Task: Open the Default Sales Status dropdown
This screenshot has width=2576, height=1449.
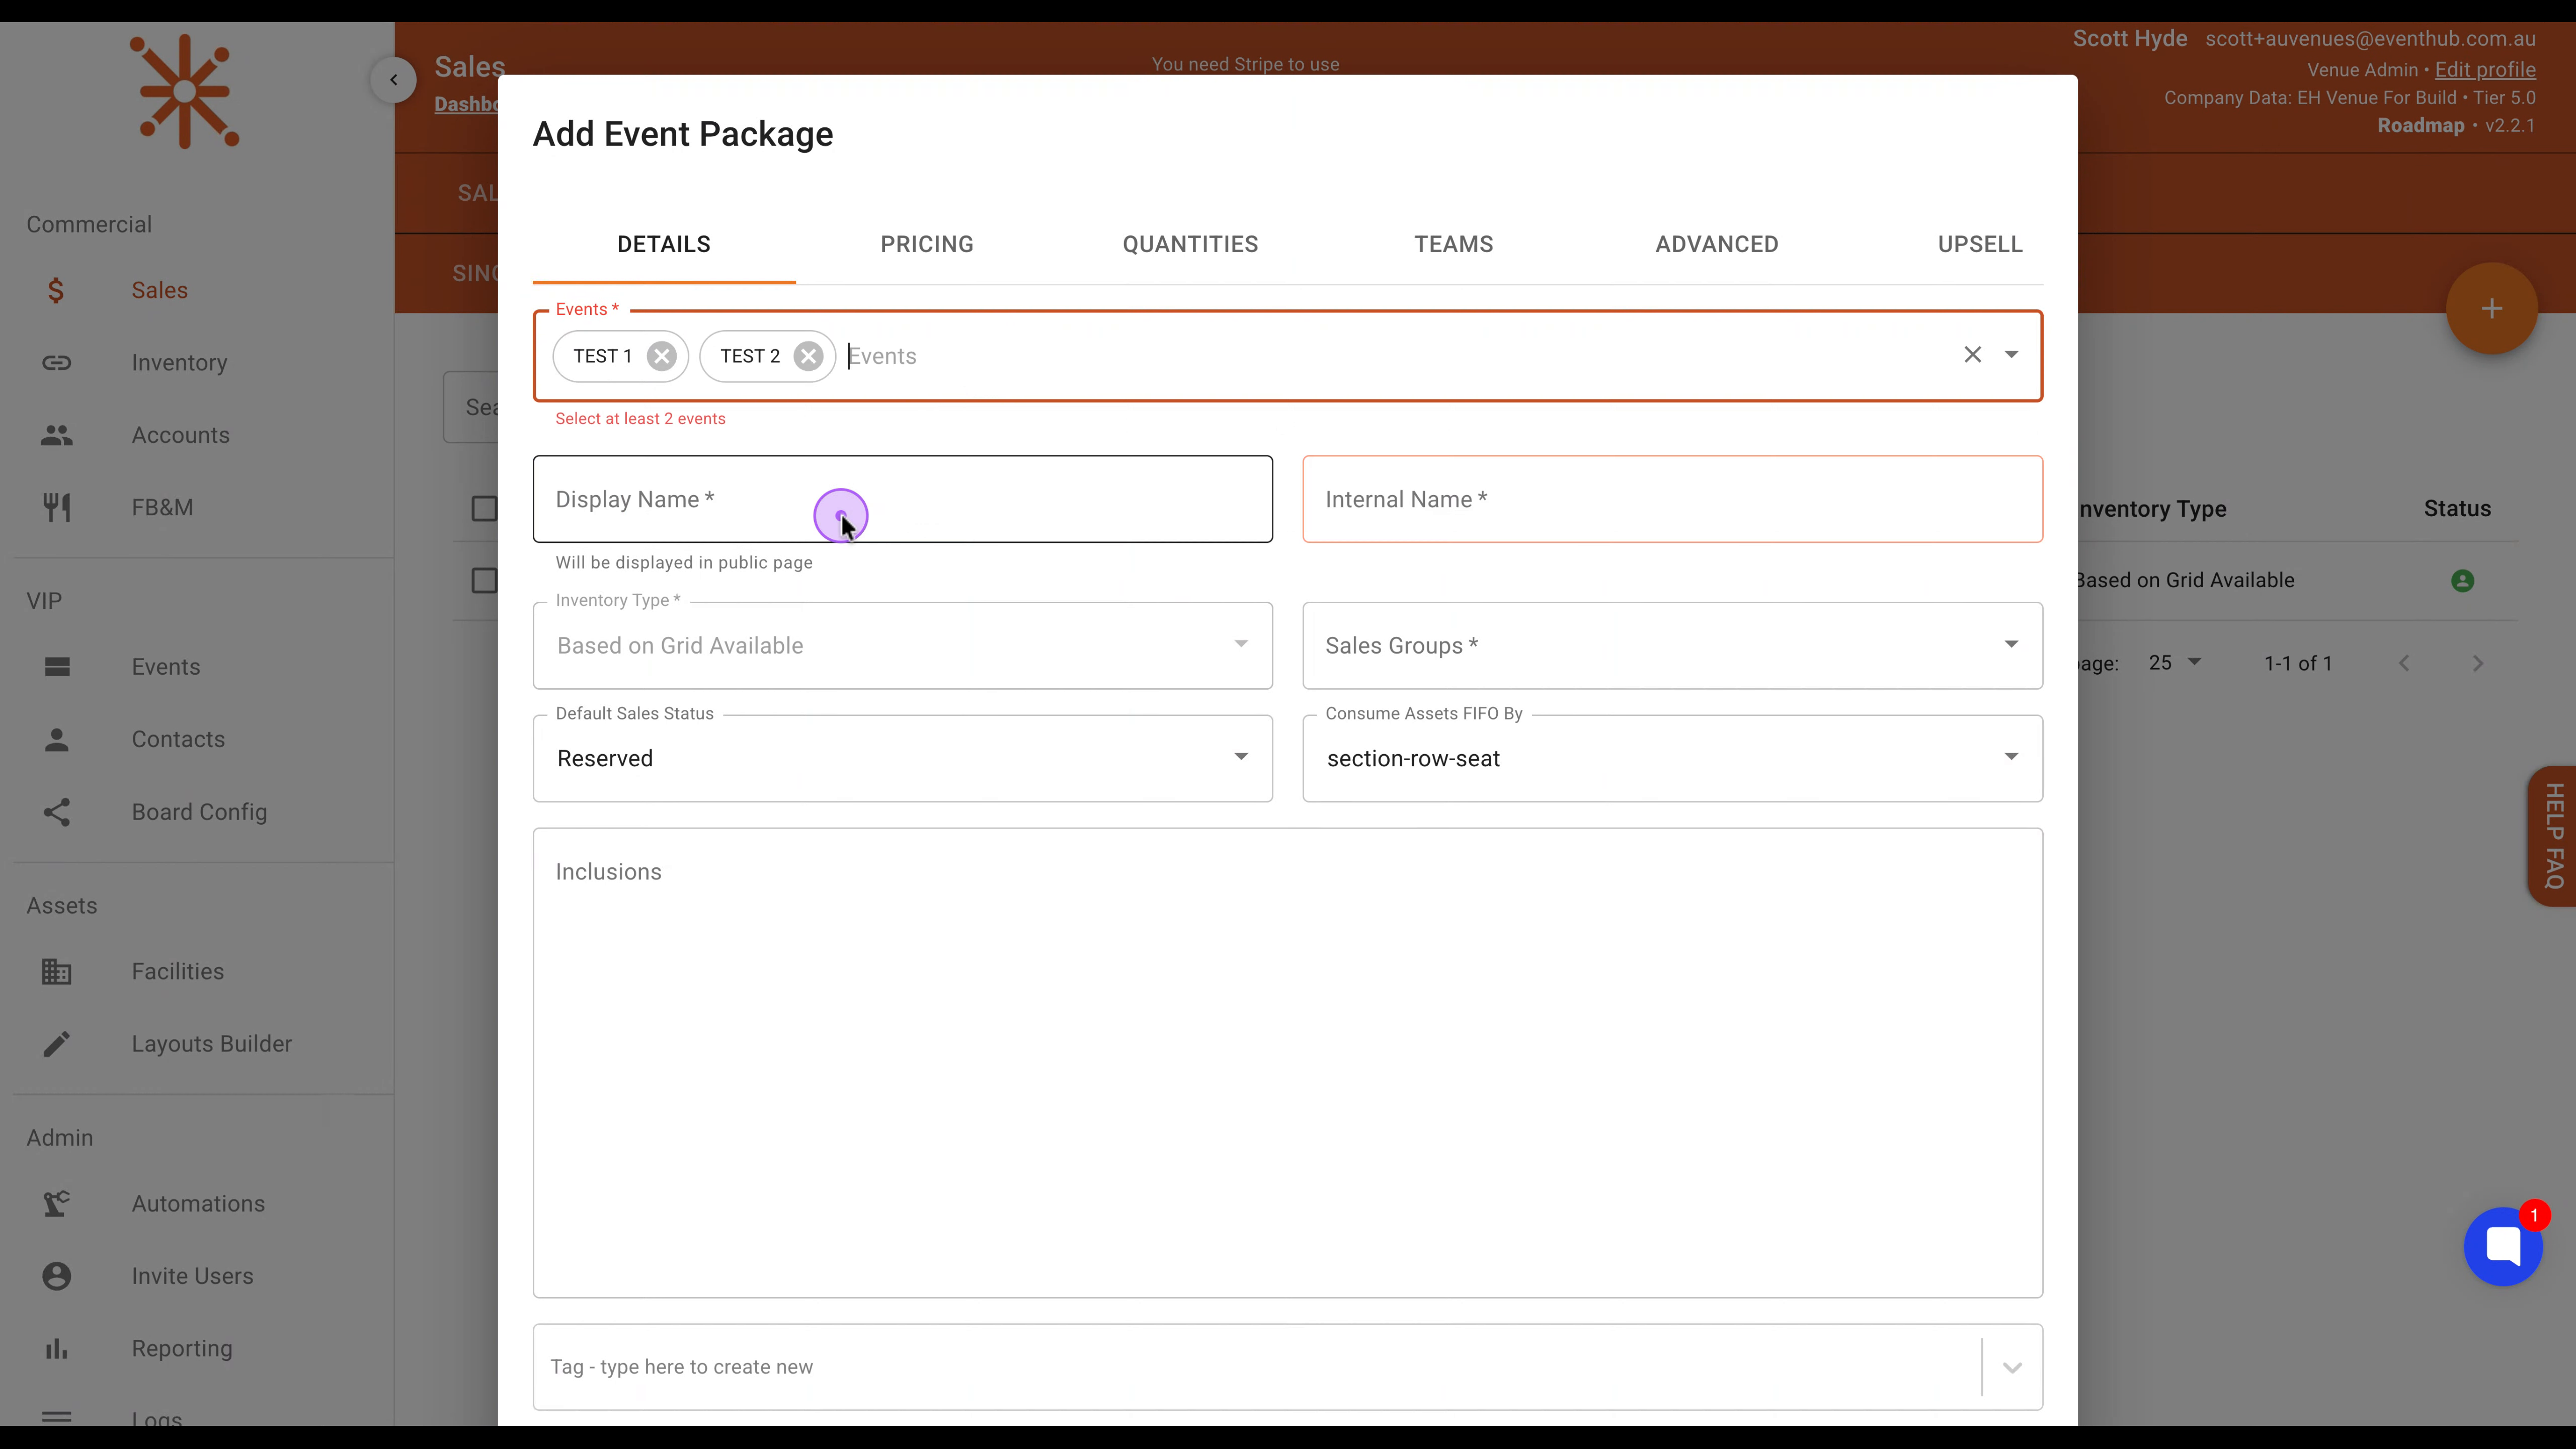Action: (x=902, y=758)
